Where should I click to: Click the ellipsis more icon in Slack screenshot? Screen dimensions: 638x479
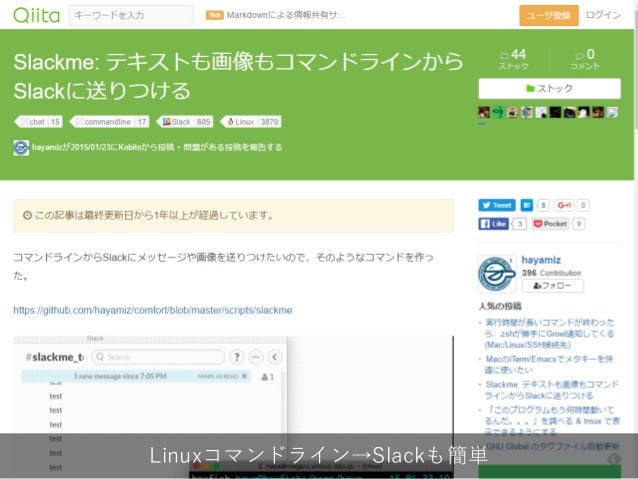pos(256,357)
